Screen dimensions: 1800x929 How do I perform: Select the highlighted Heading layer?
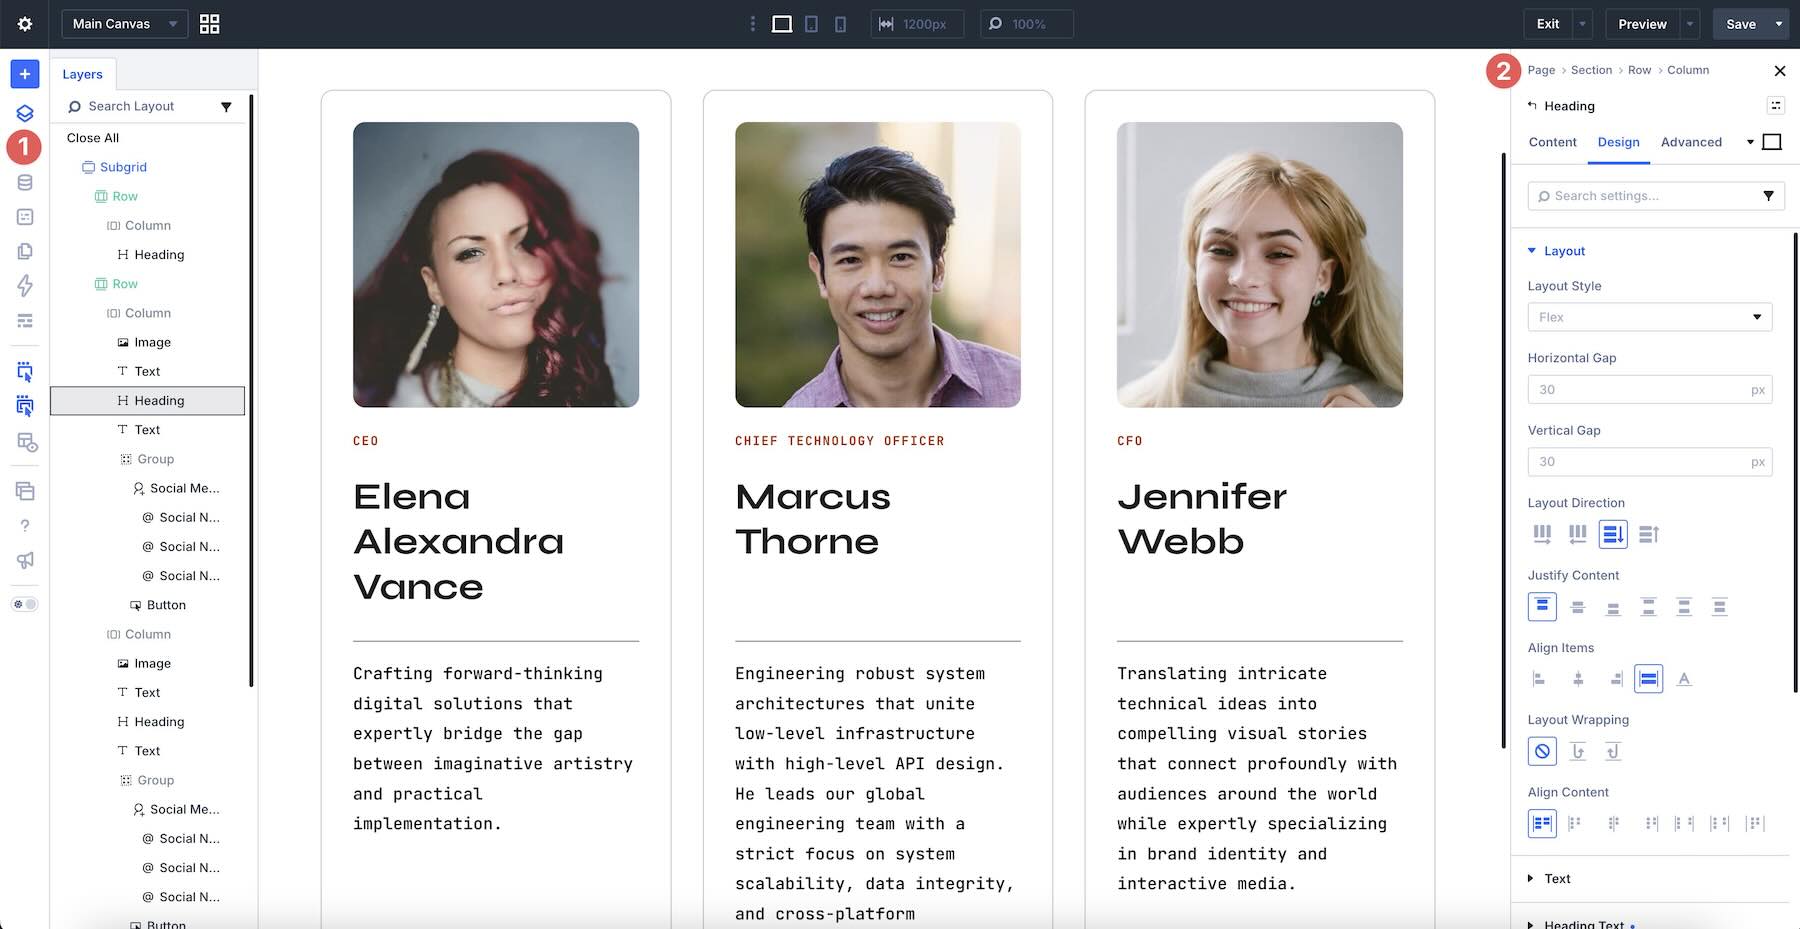pyautogui.click(x=147, y=401)
